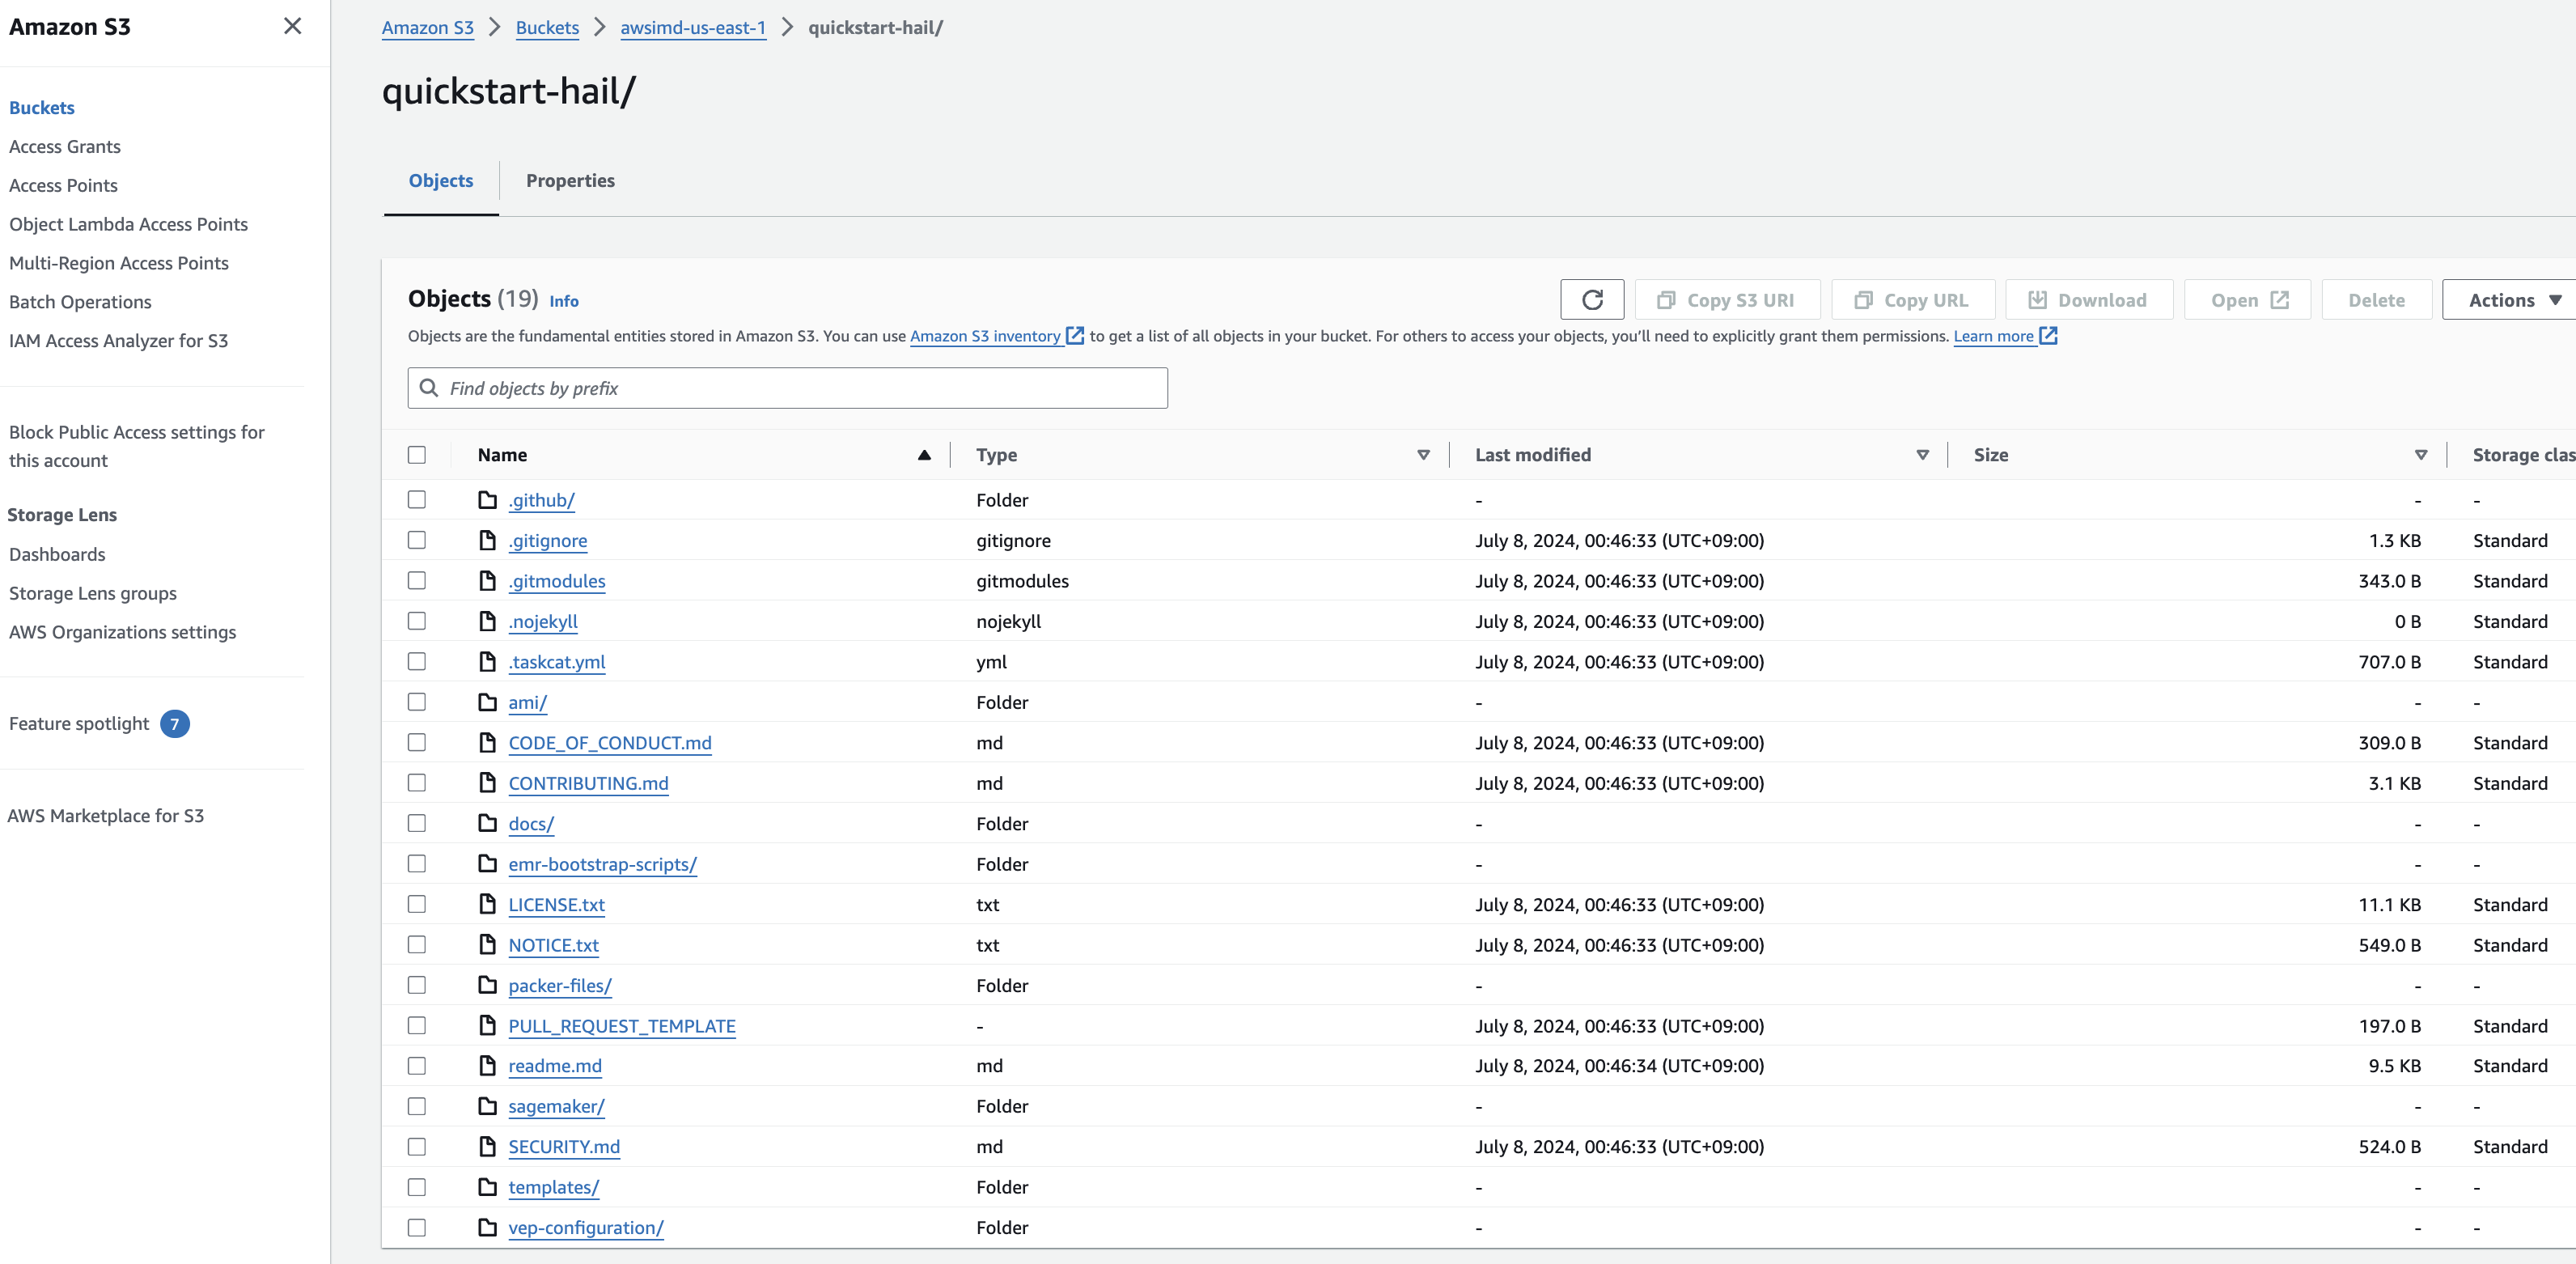Screen dimensions: 2576x1264
Task: Click the file icon beside NOTICE.txt
Action: (x=487, y=945)
